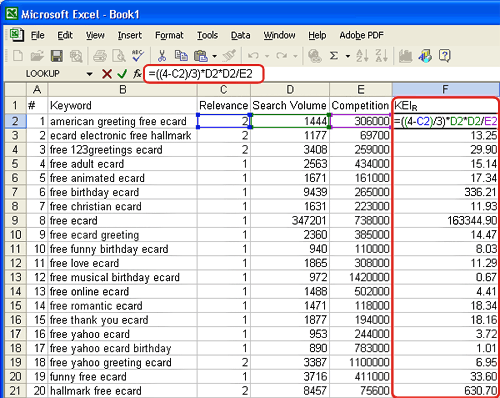The height and width of the screenshot is (398, 500).
Task: Click the 'Relevance' header cell
Action: click(224, 106)
